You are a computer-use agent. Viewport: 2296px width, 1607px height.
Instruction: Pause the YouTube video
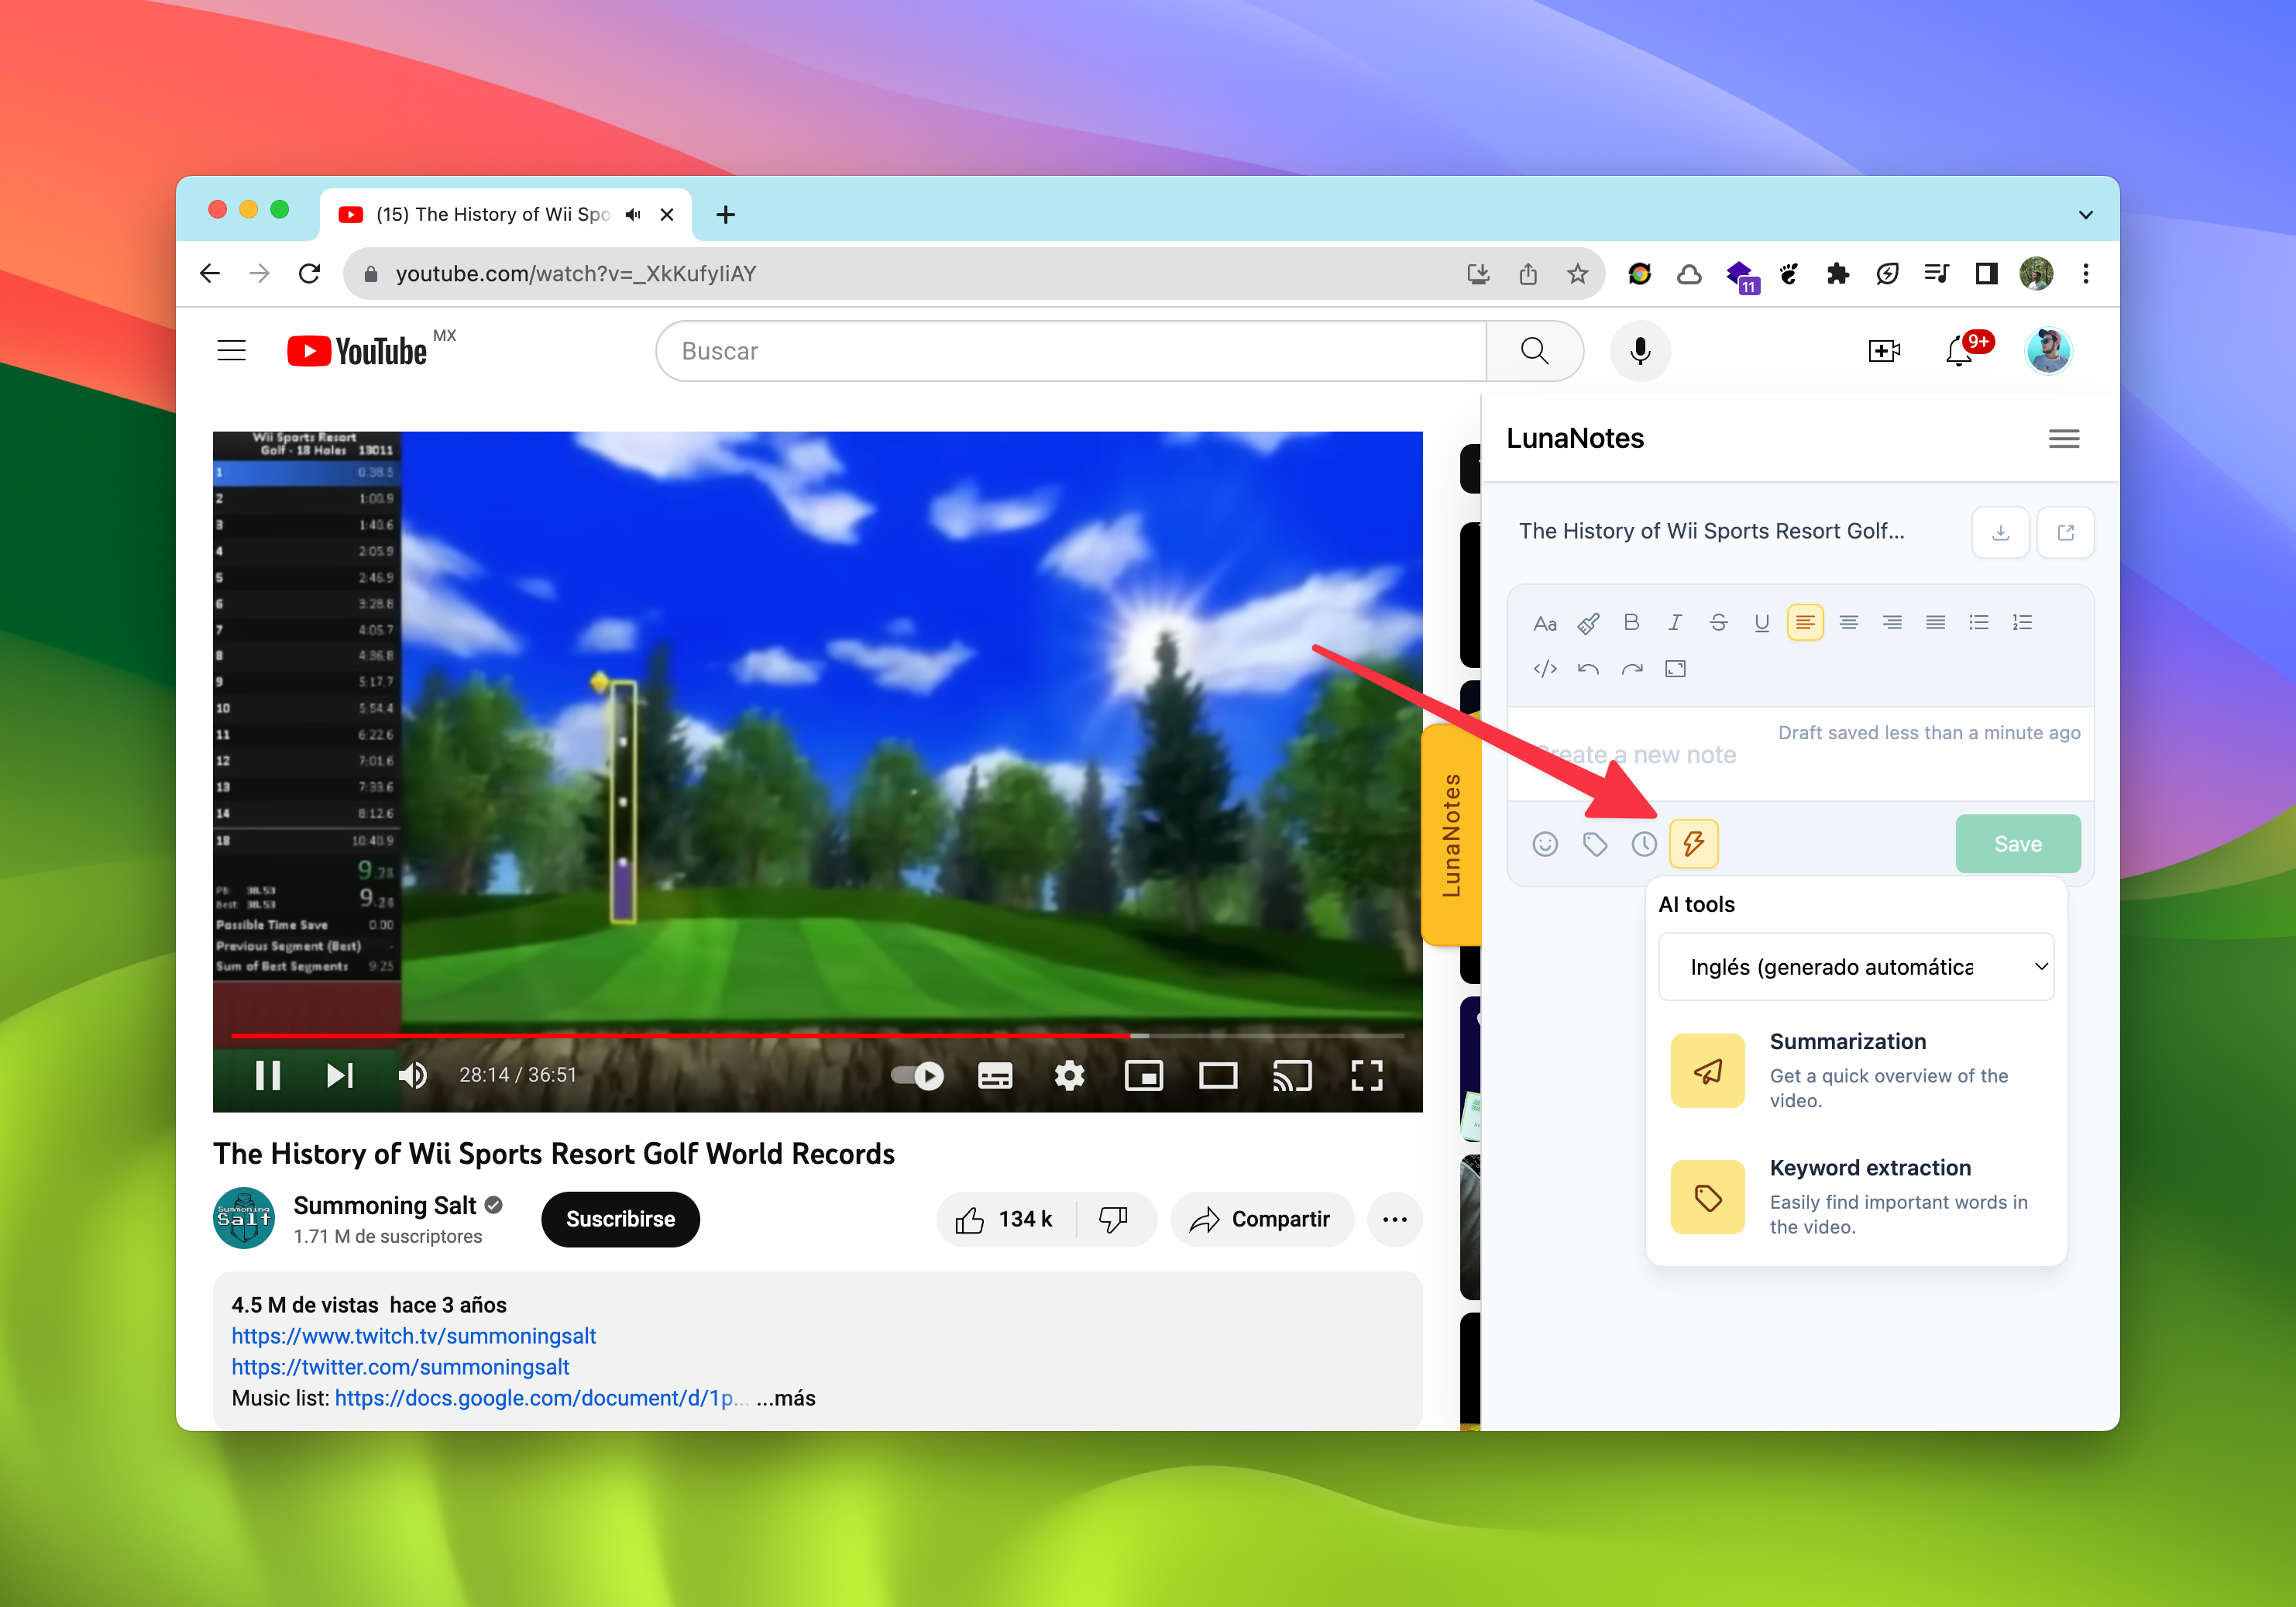coord(267,1075)
